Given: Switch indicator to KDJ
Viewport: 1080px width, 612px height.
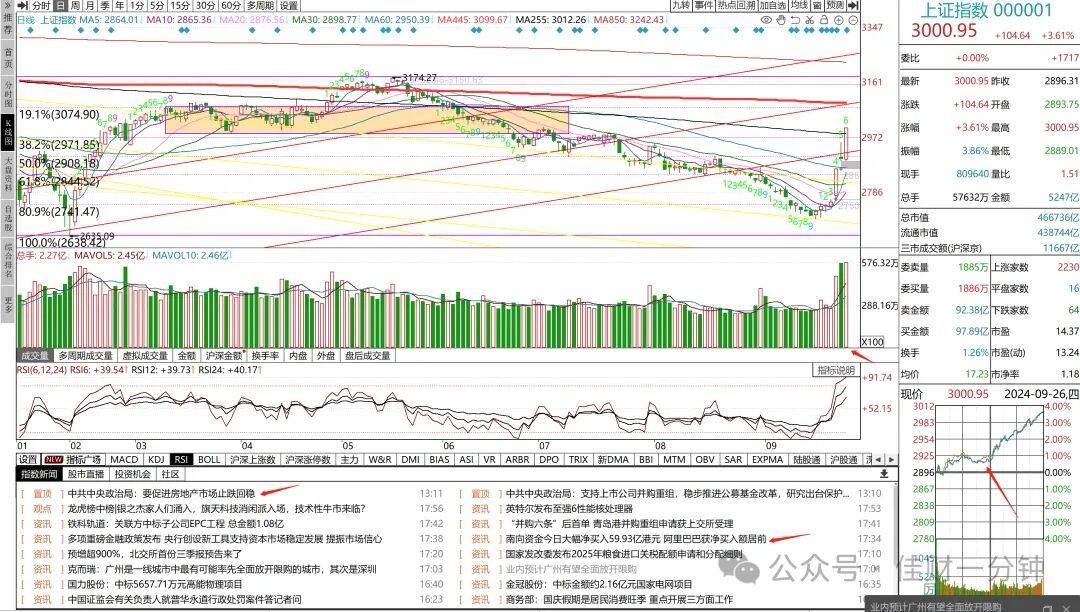Looking at the screenshot, I should [156, 459].
